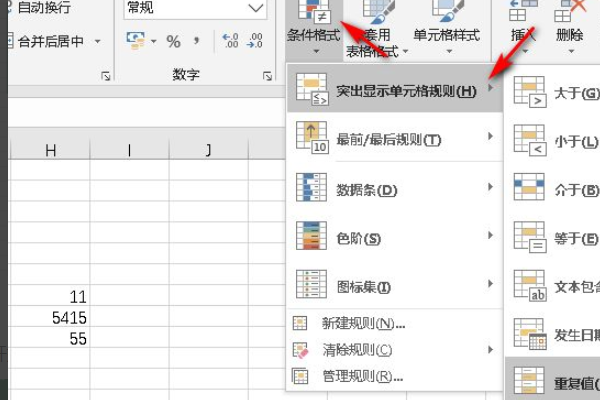The height and width of the screenshot is (400, 600).
Task: Expand Merge & Center (合并后居中) dropdown arrow
Action: 98,41
